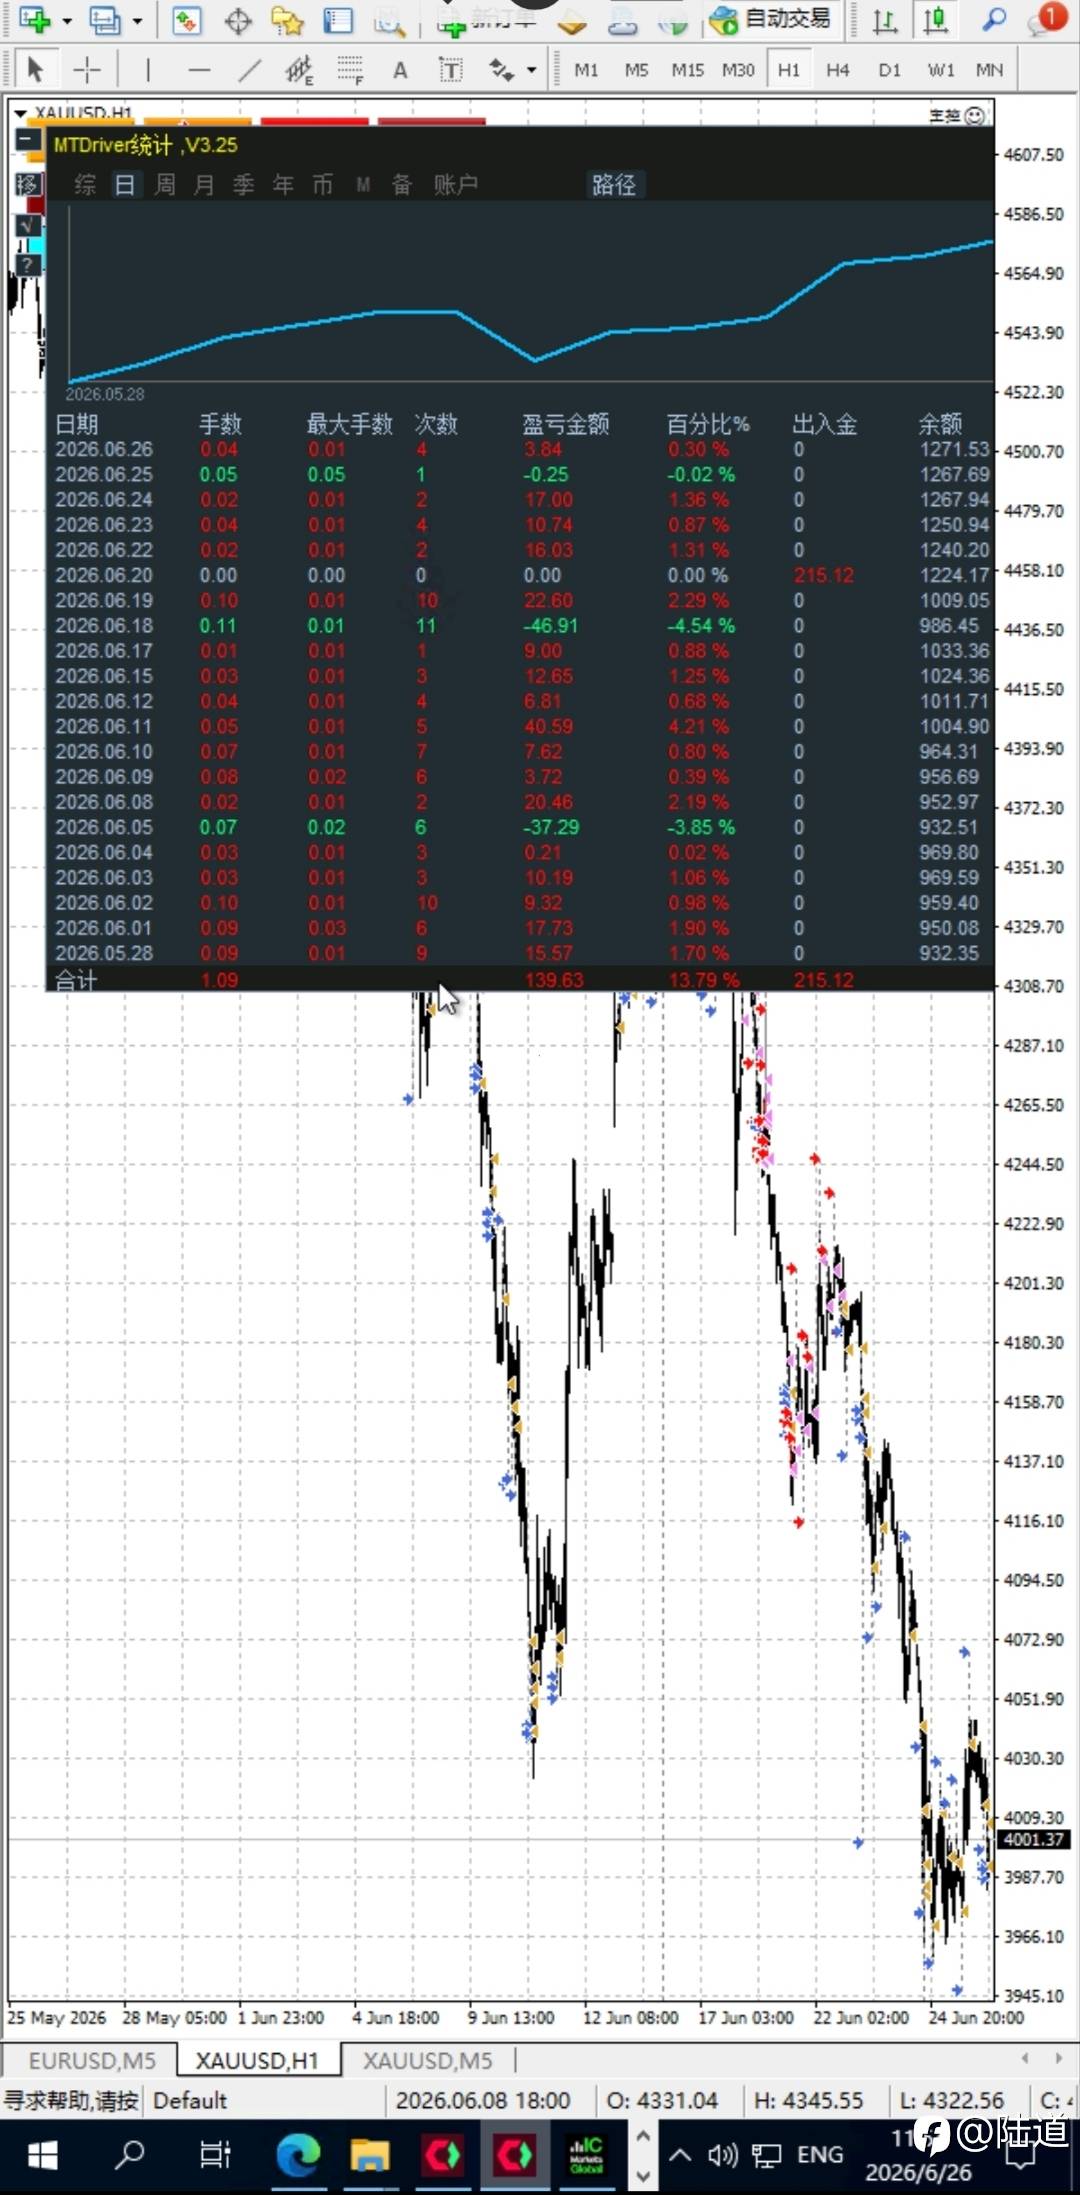
Task: Click the 合计 total row label
Action: (76, 980)
